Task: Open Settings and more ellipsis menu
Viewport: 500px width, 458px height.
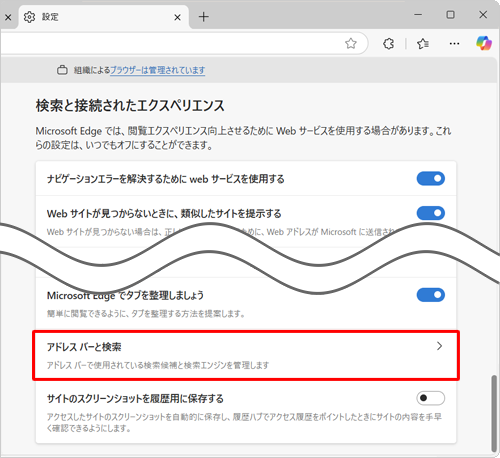Action: click(x=454, y=43)
